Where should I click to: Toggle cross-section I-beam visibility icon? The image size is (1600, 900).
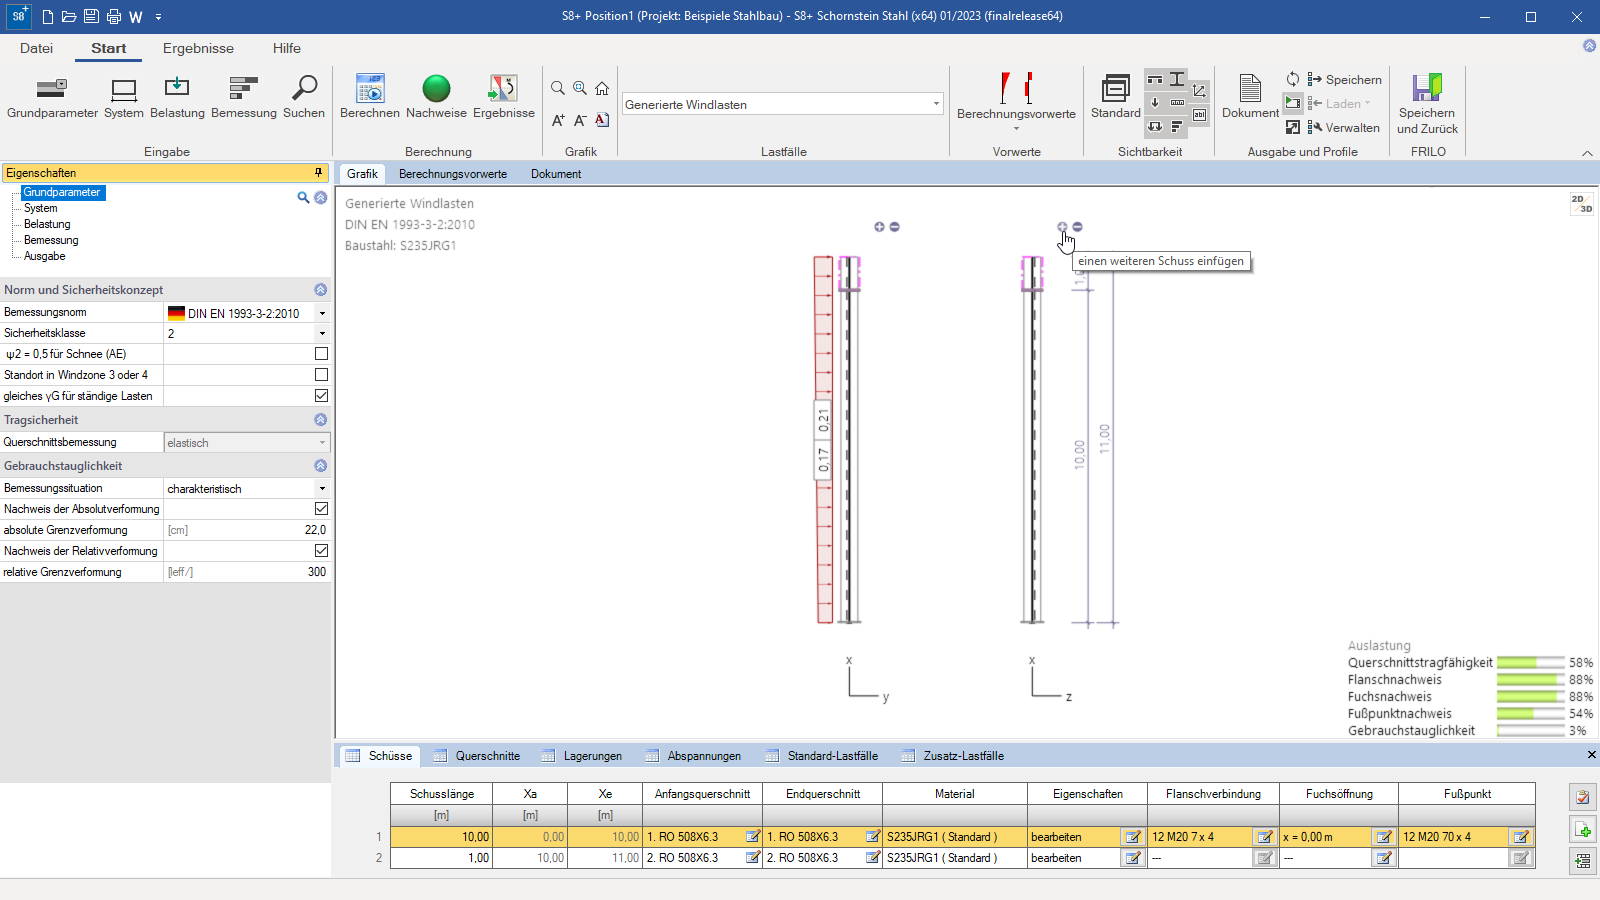[x=1177, y=79]
